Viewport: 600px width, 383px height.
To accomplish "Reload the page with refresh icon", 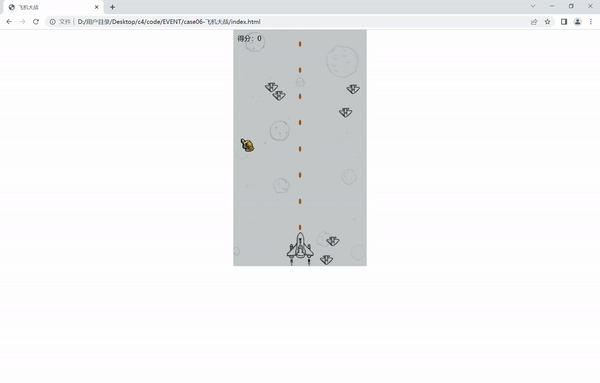I will click(x=36, y=22).
